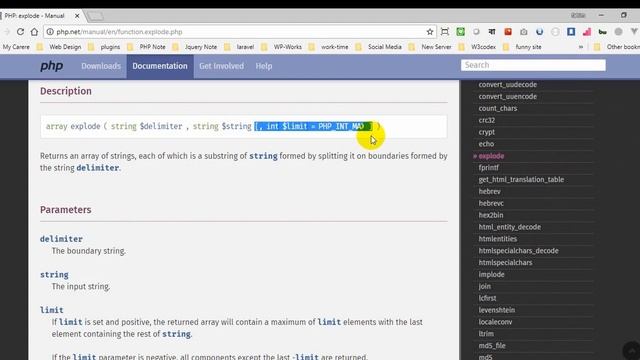Image resolution: width=640 pixels, height=360 pixels.
Task: Open the Help menu item
Action: (264, 66)
